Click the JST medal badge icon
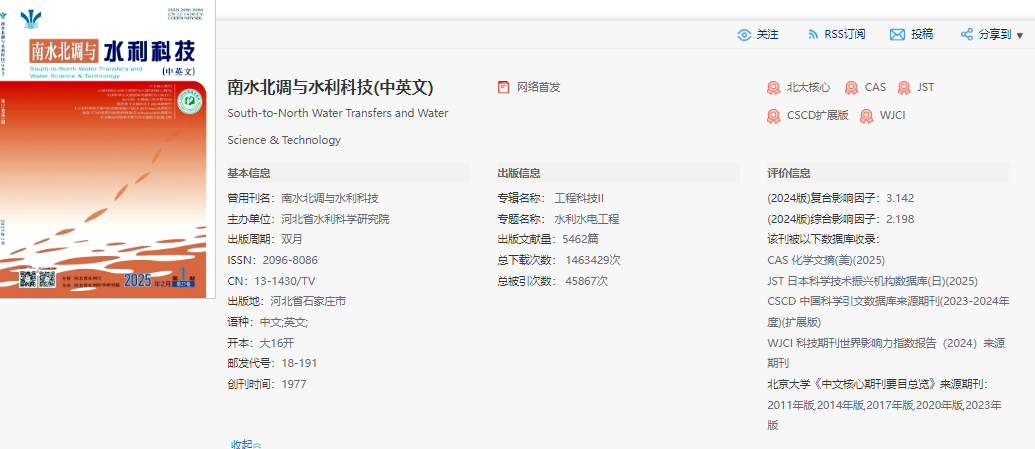1035x449 pixels. pyautogui.click(x=904, y=88)
